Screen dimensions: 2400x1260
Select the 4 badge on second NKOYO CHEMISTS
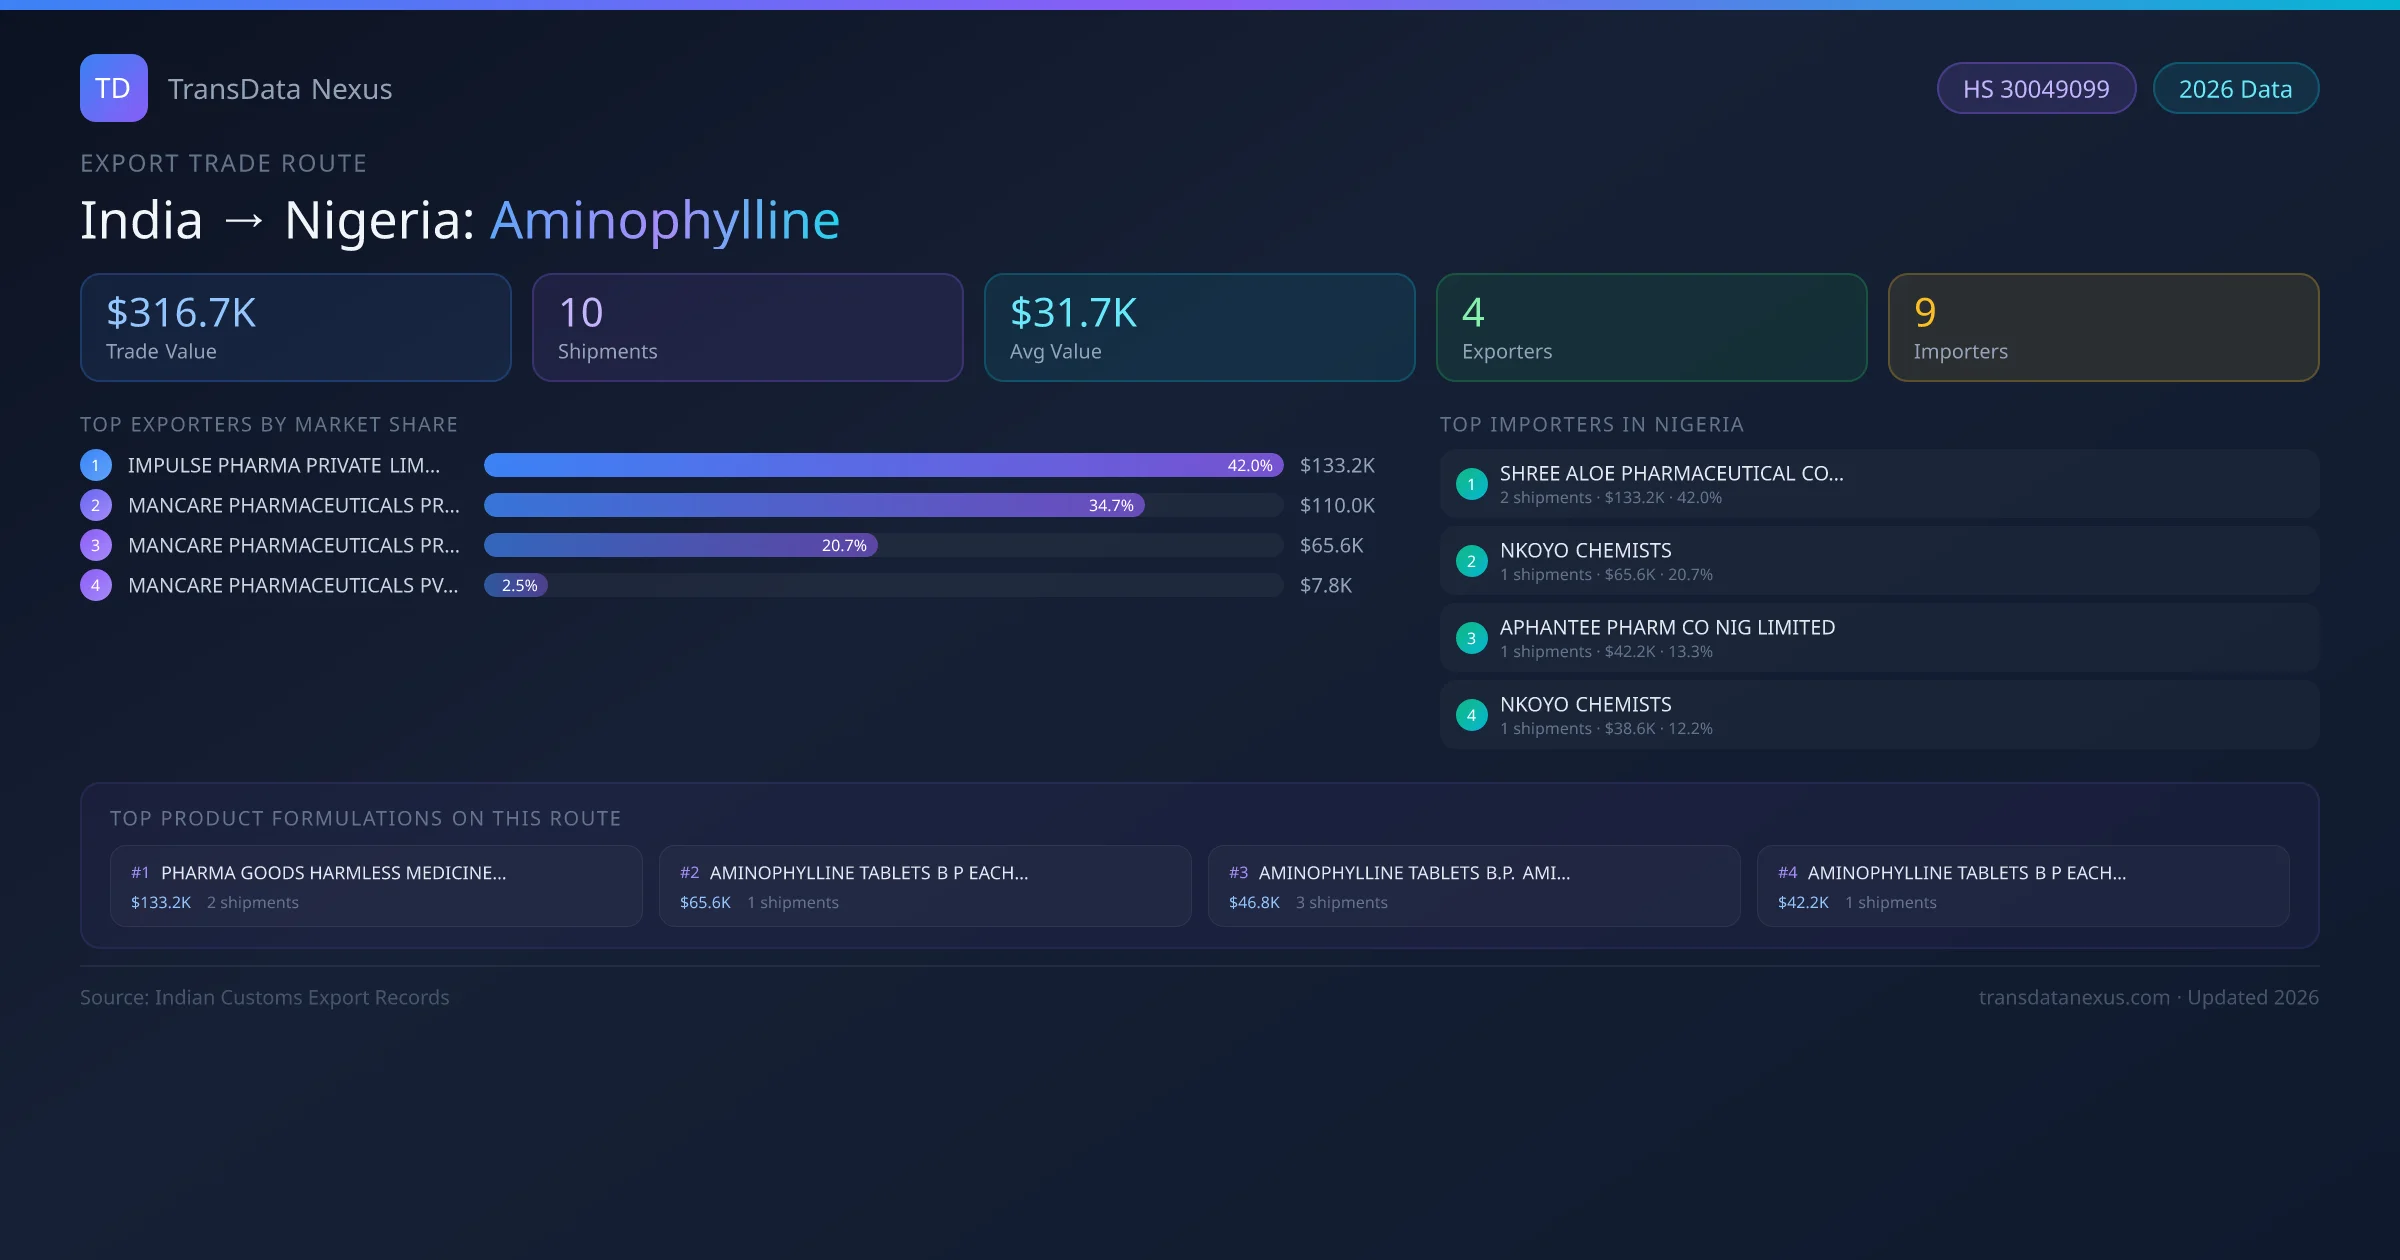point(1471,714)
